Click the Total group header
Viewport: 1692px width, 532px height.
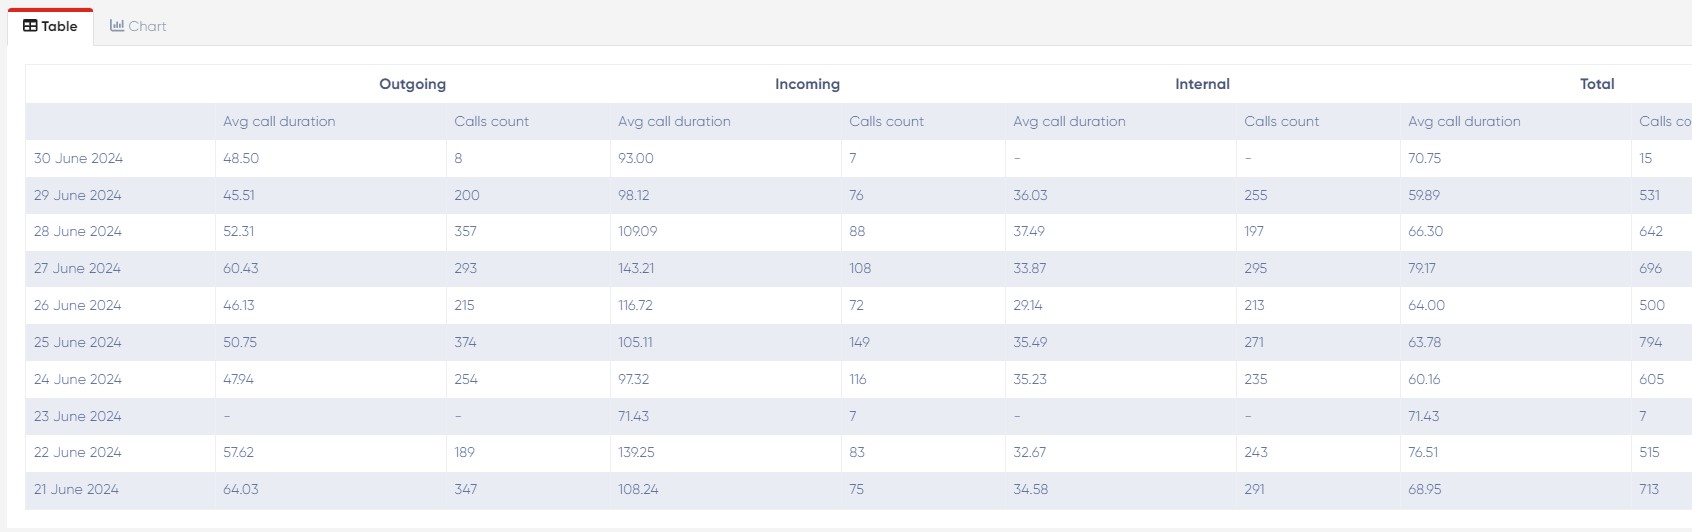[1596, 84]
